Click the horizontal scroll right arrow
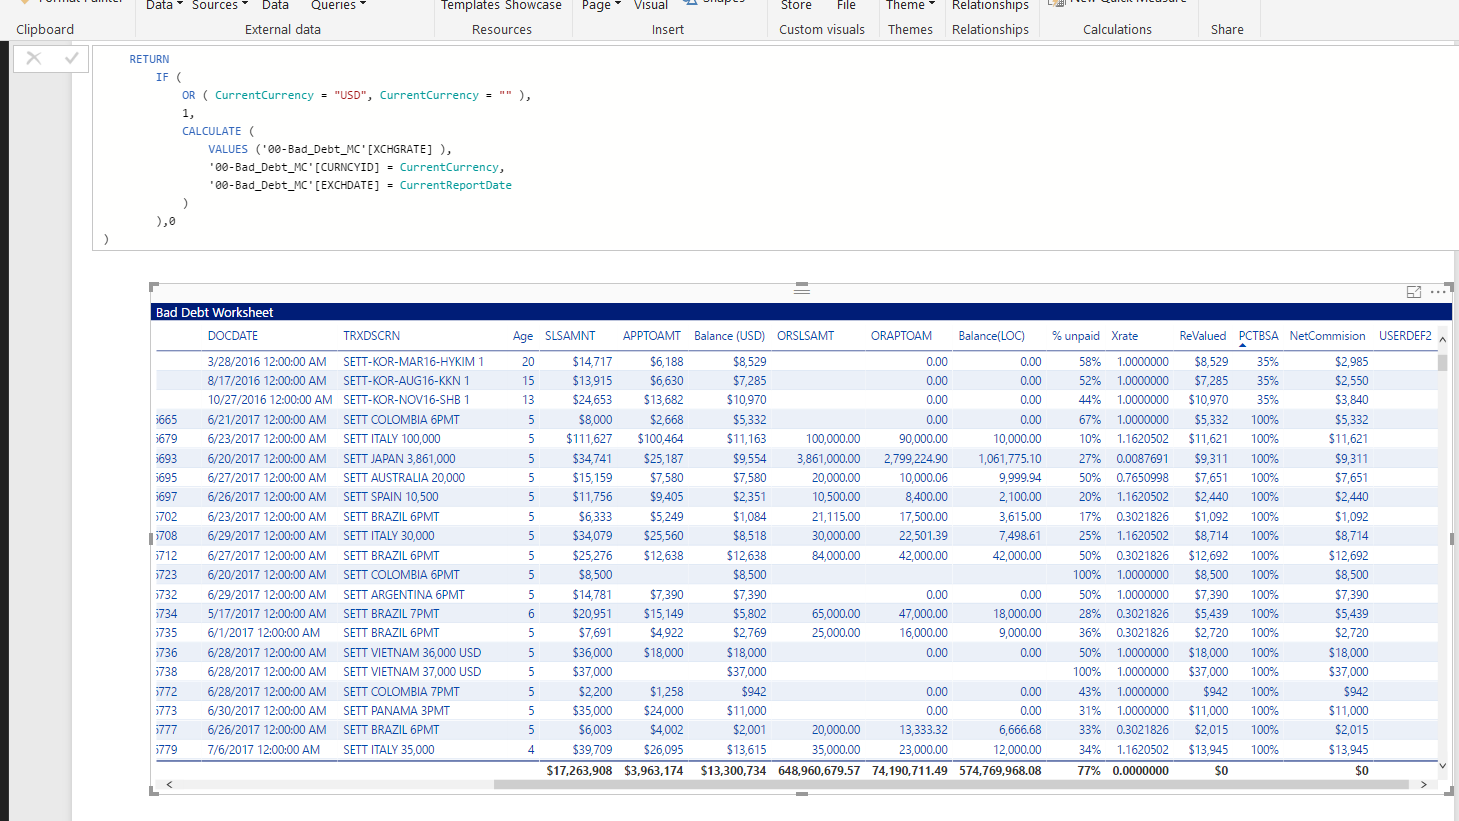1459x821 pixels. click(1424, 785)
